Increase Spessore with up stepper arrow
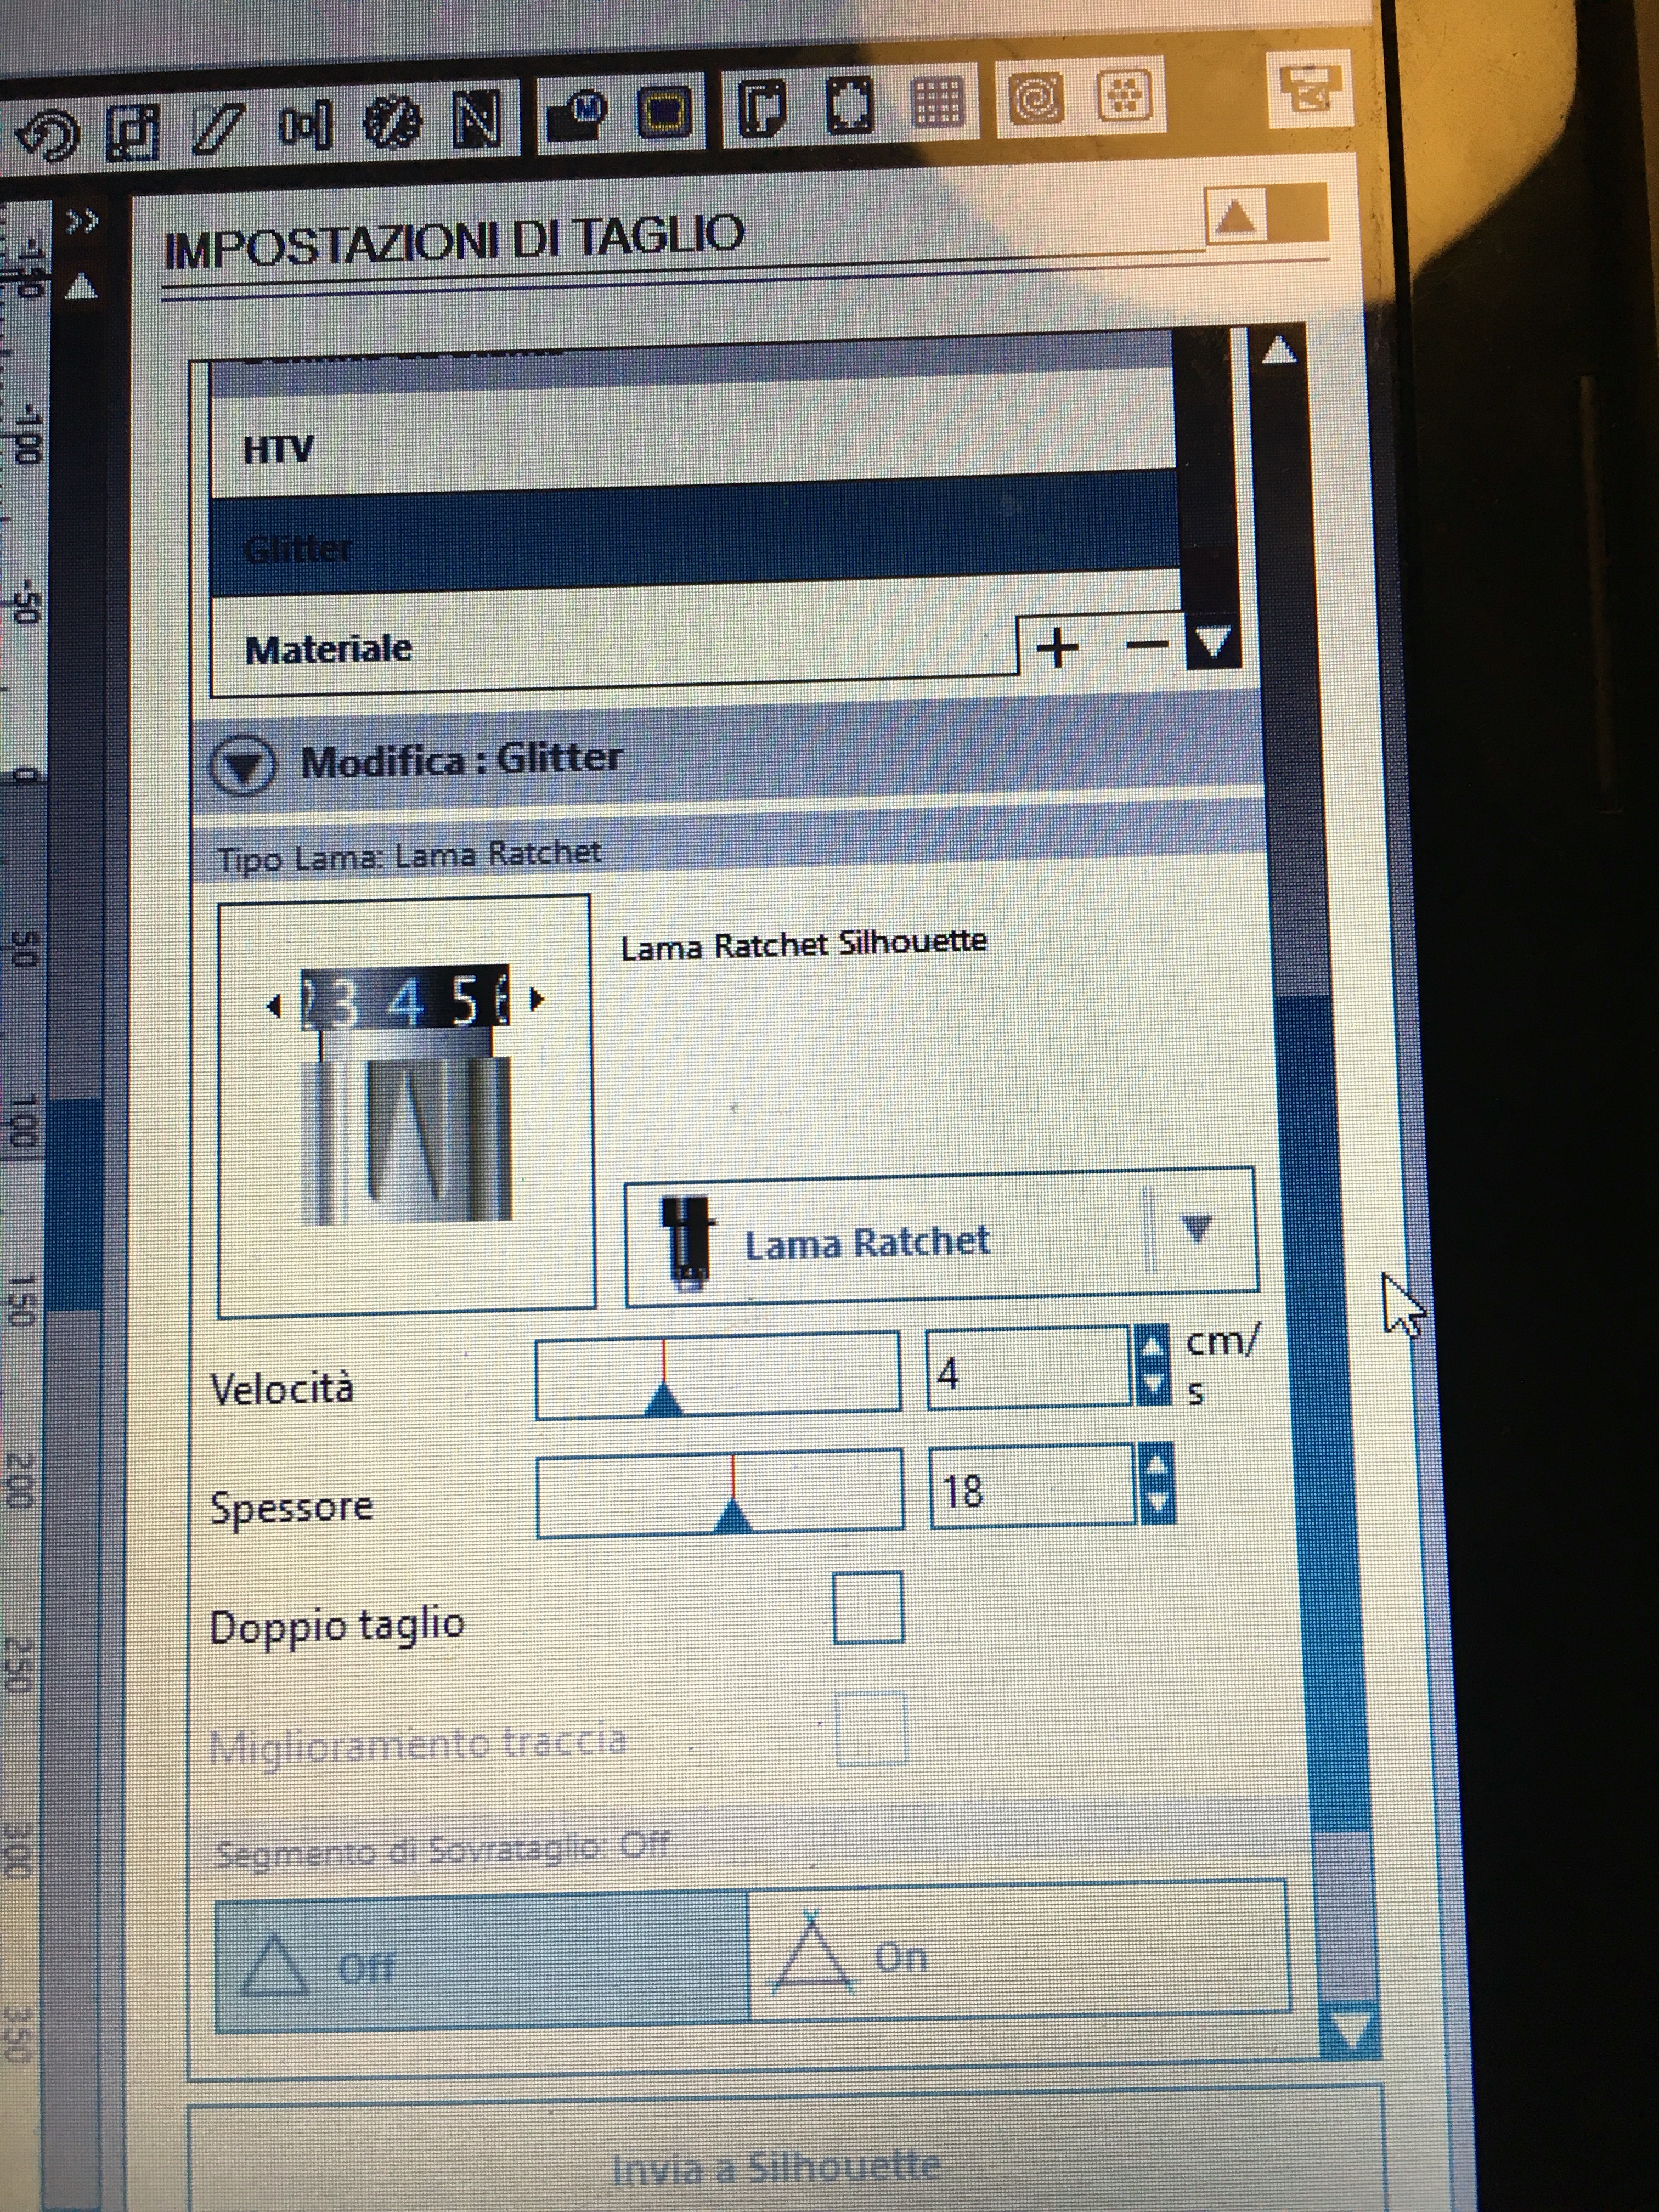 (1156, 1464)
